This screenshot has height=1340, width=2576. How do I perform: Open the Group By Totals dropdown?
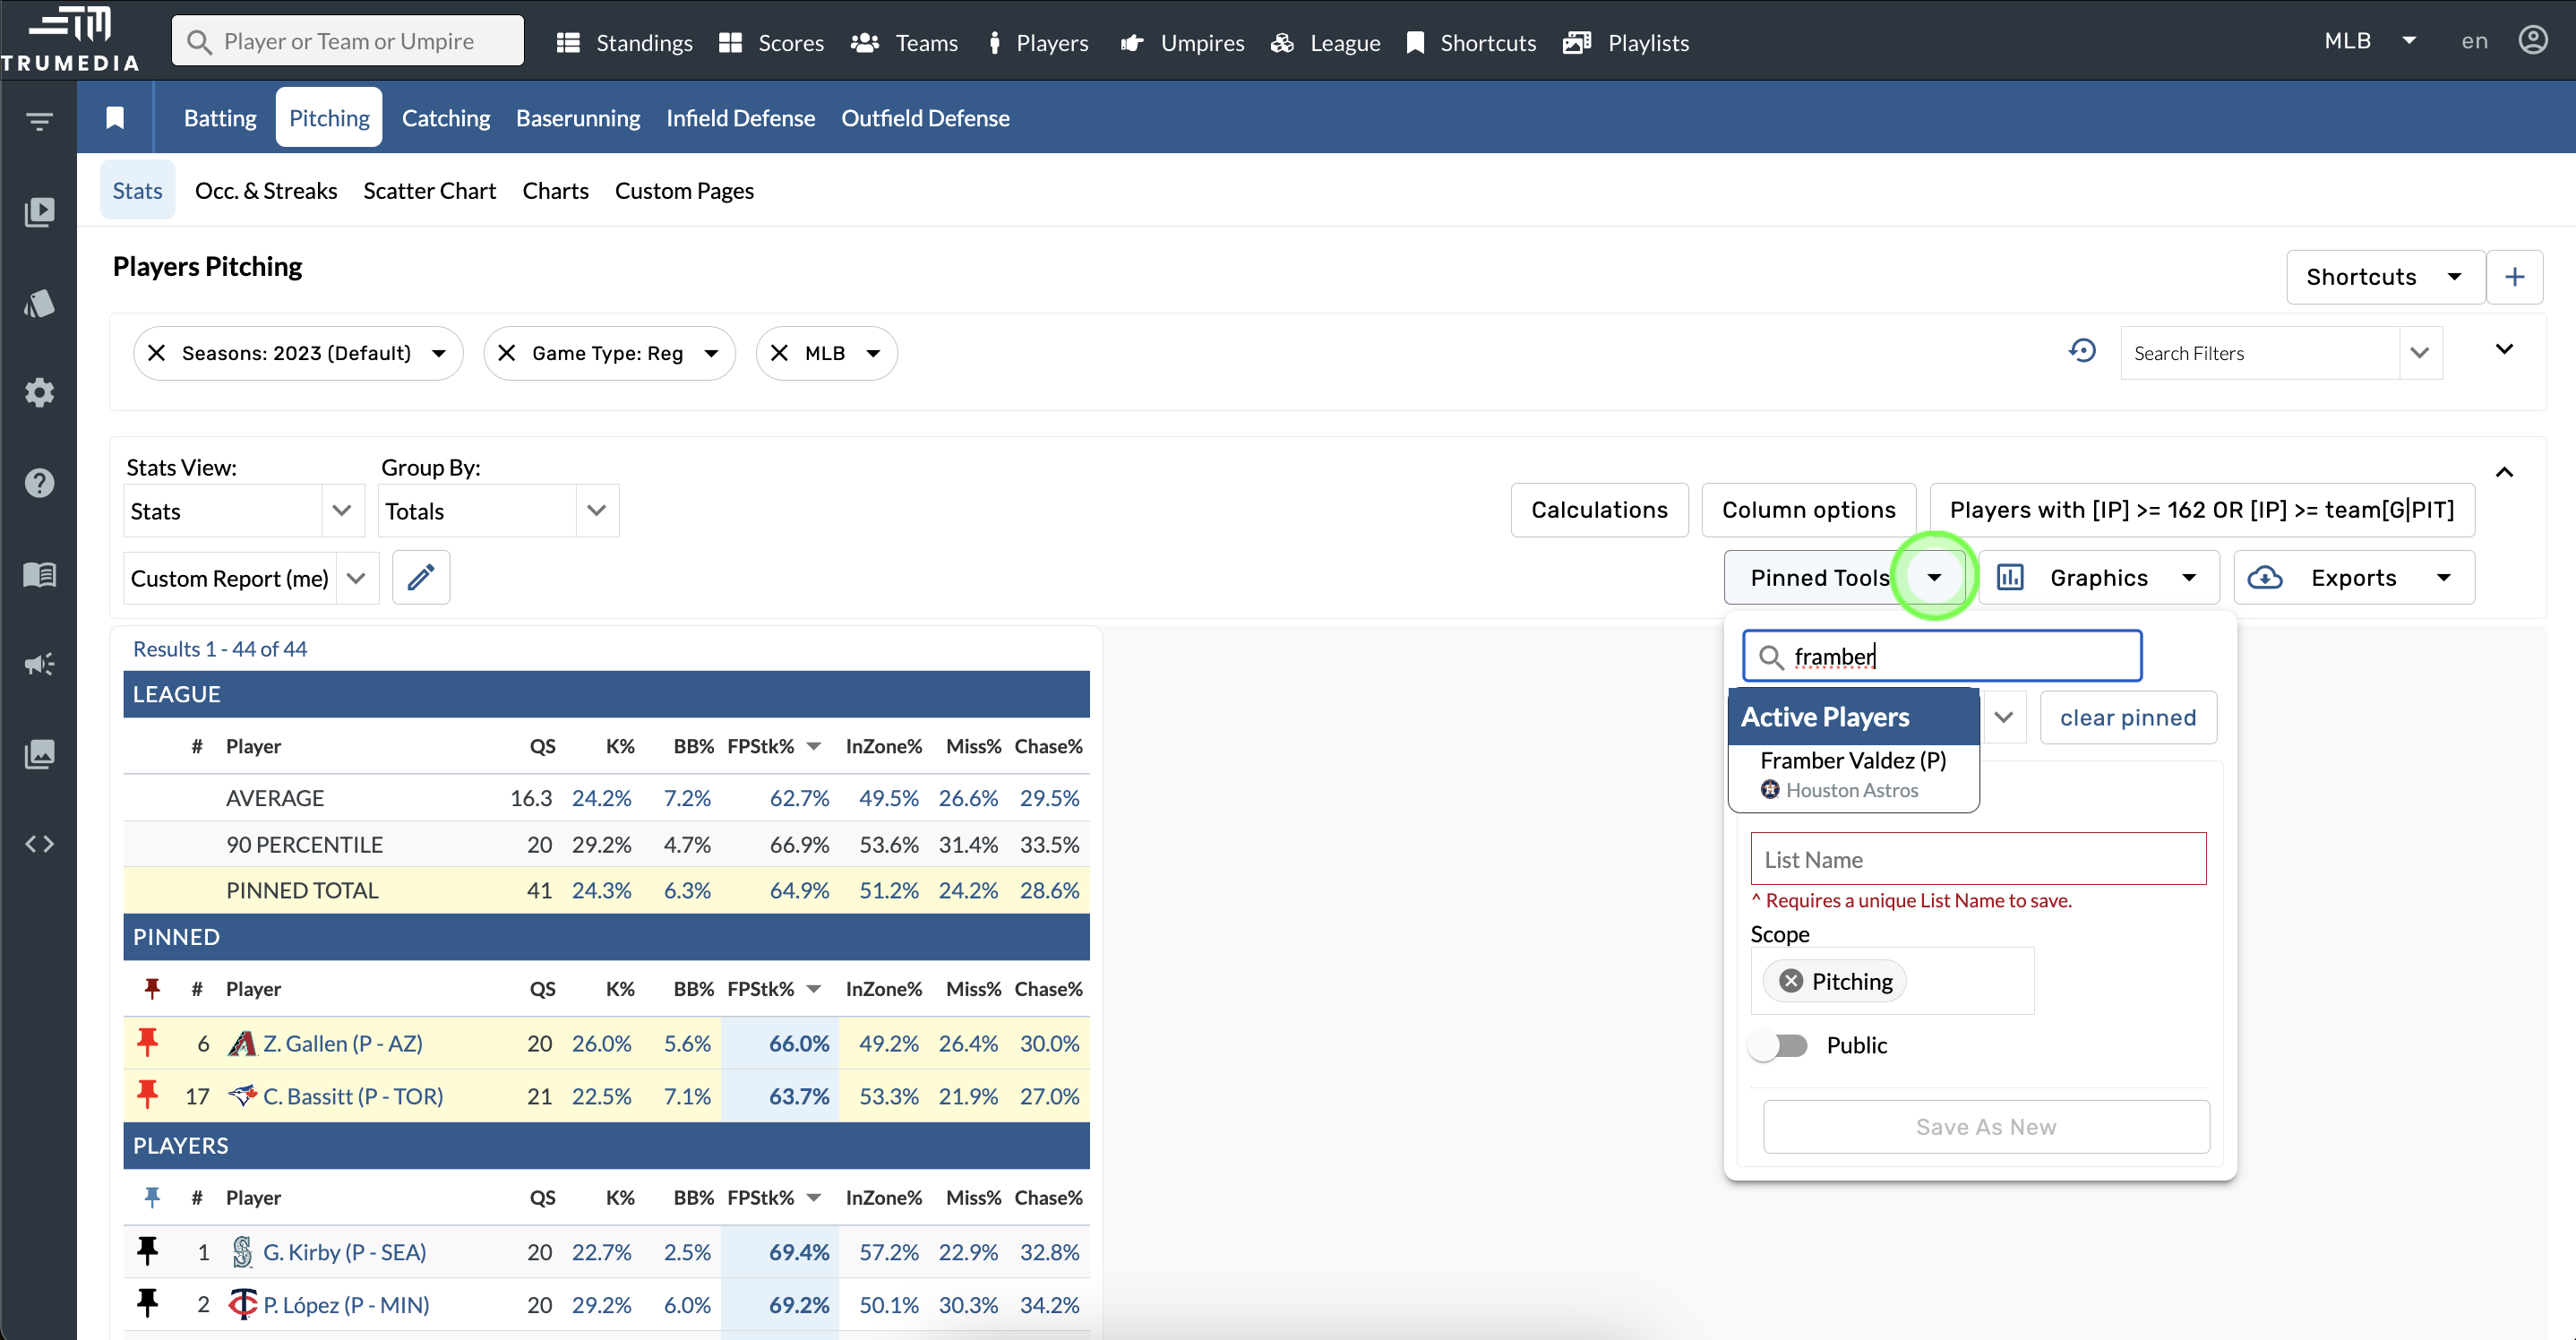[x=597, y=511]
